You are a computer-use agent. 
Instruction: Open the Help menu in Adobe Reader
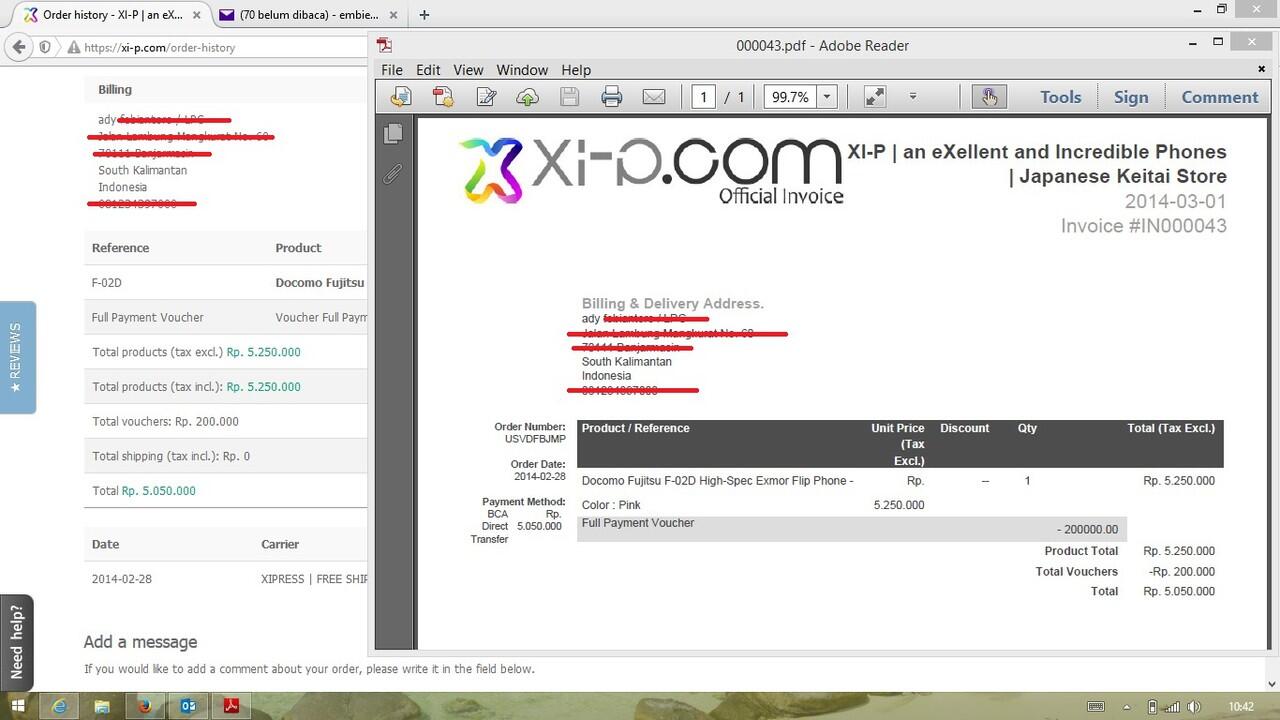point(576,70)
